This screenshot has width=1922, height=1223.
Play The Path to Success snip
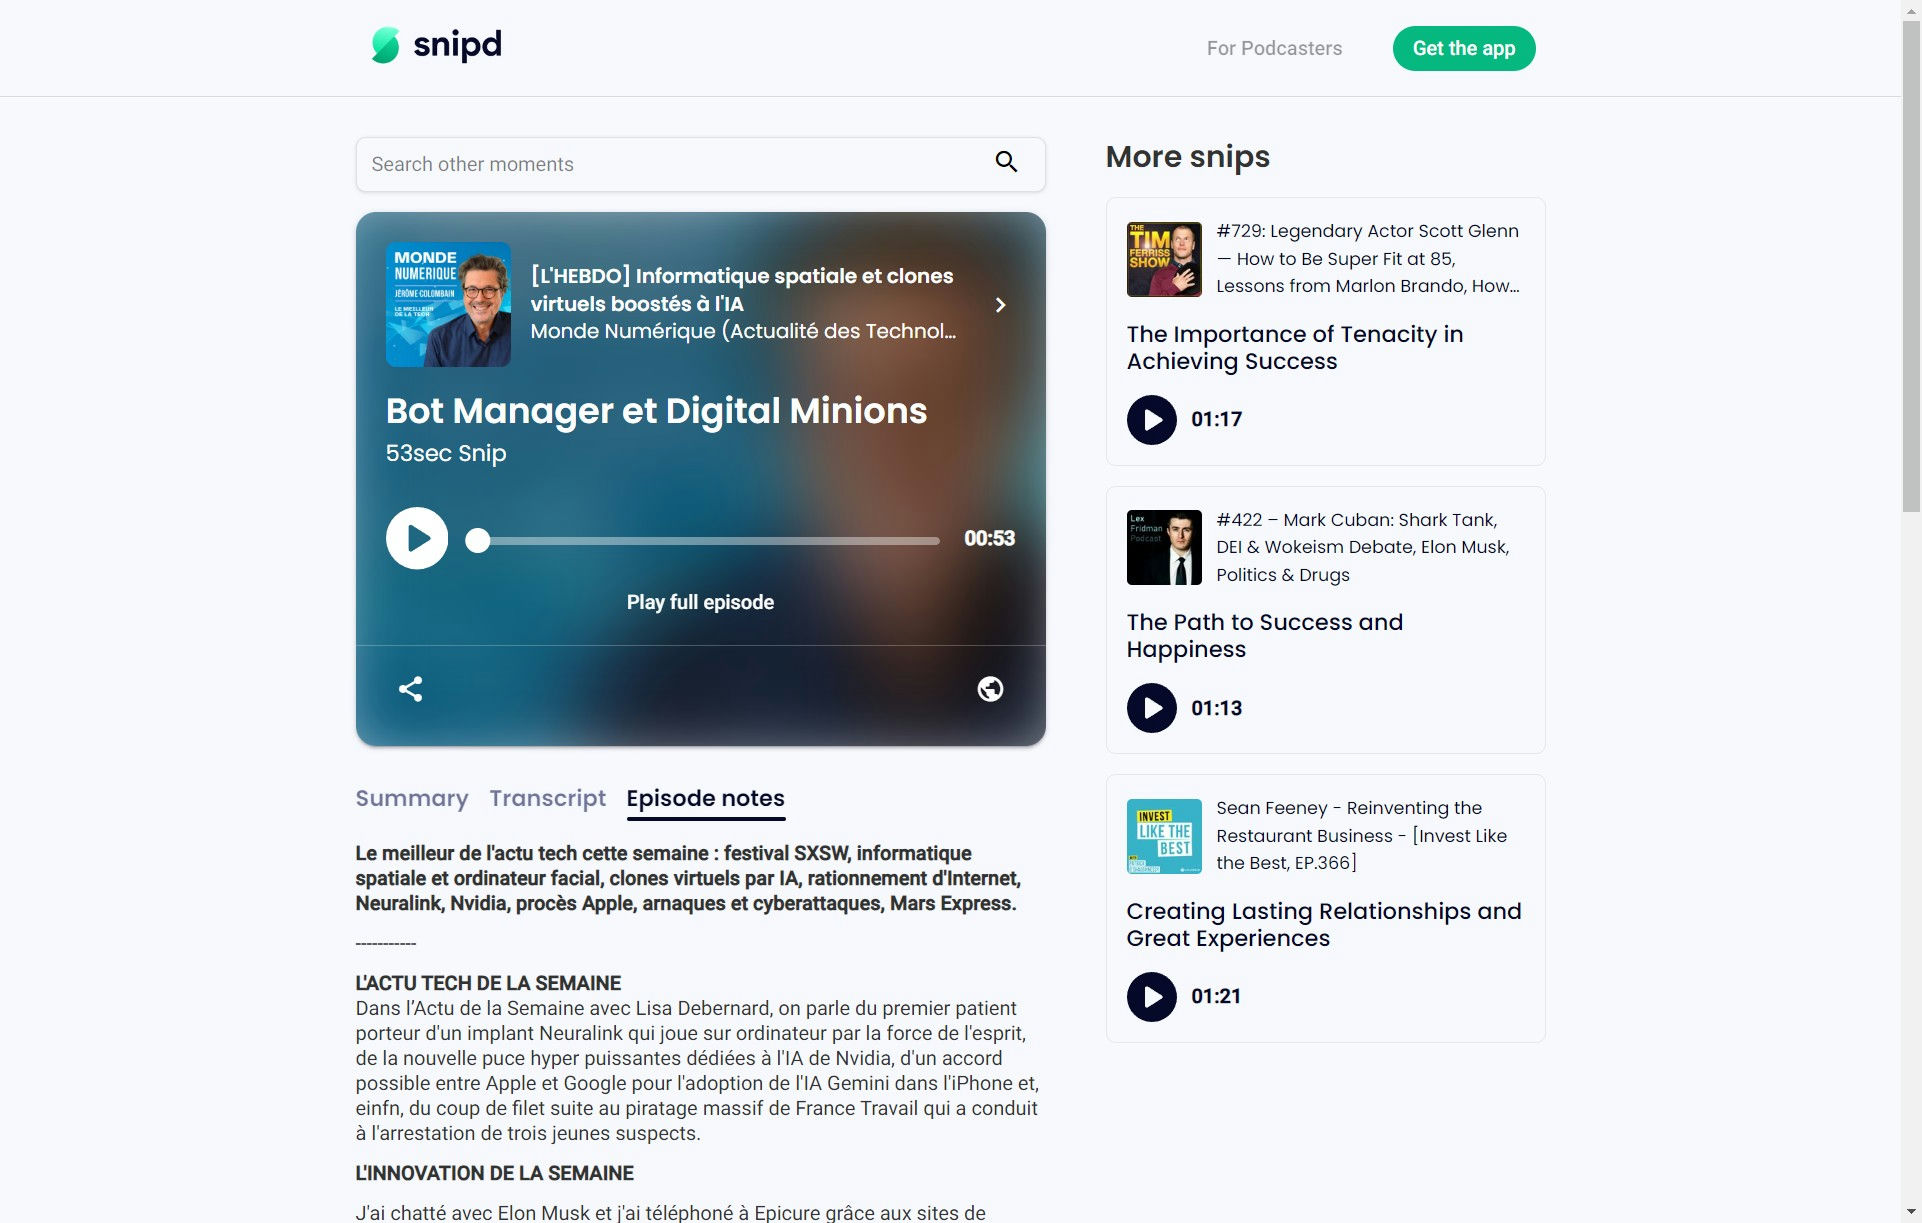coord(1151,708)
